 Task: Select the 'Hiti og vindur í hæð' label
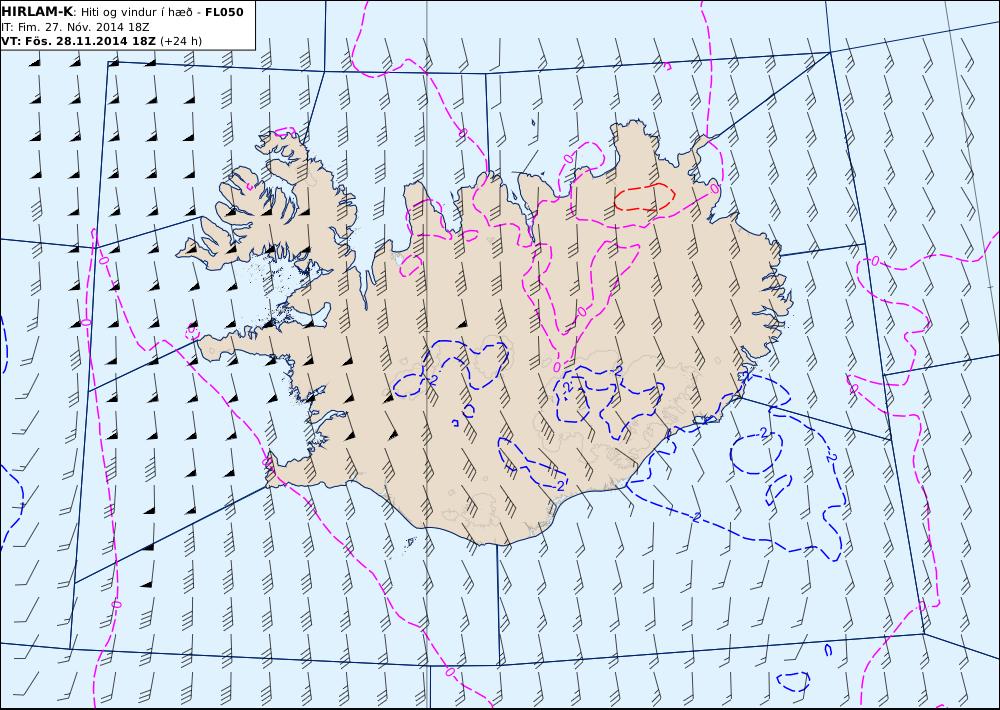(136, 12)
